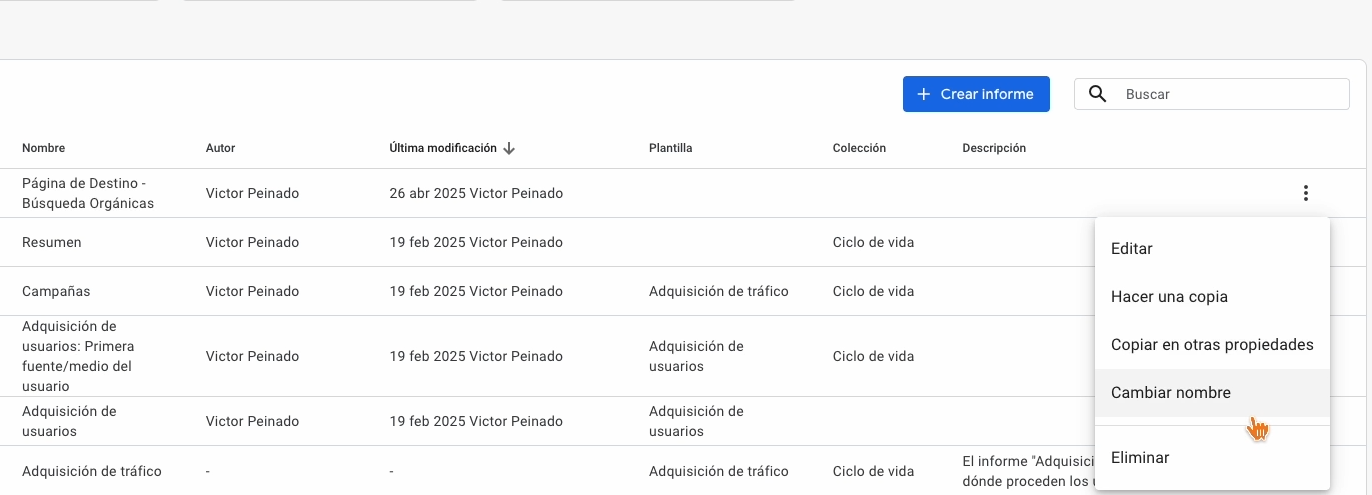Open the Resumen report row
Screen dimensions: 1372x495
coord(52,242)
